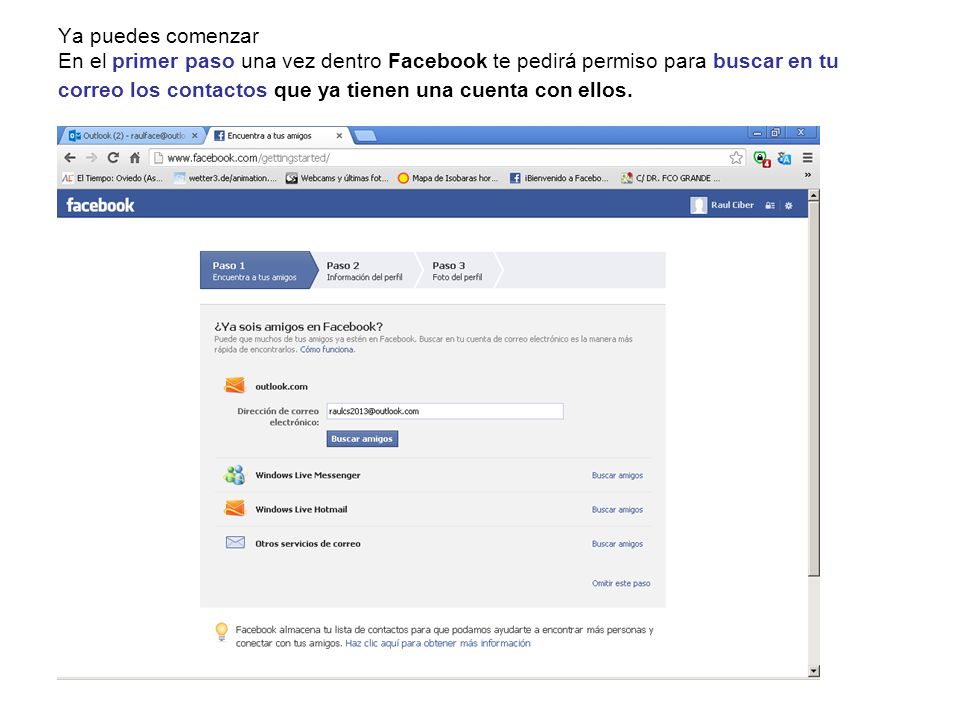Click the browser forward arrow
The width and height of the screenshot is (960, 720).
[92, 158]
